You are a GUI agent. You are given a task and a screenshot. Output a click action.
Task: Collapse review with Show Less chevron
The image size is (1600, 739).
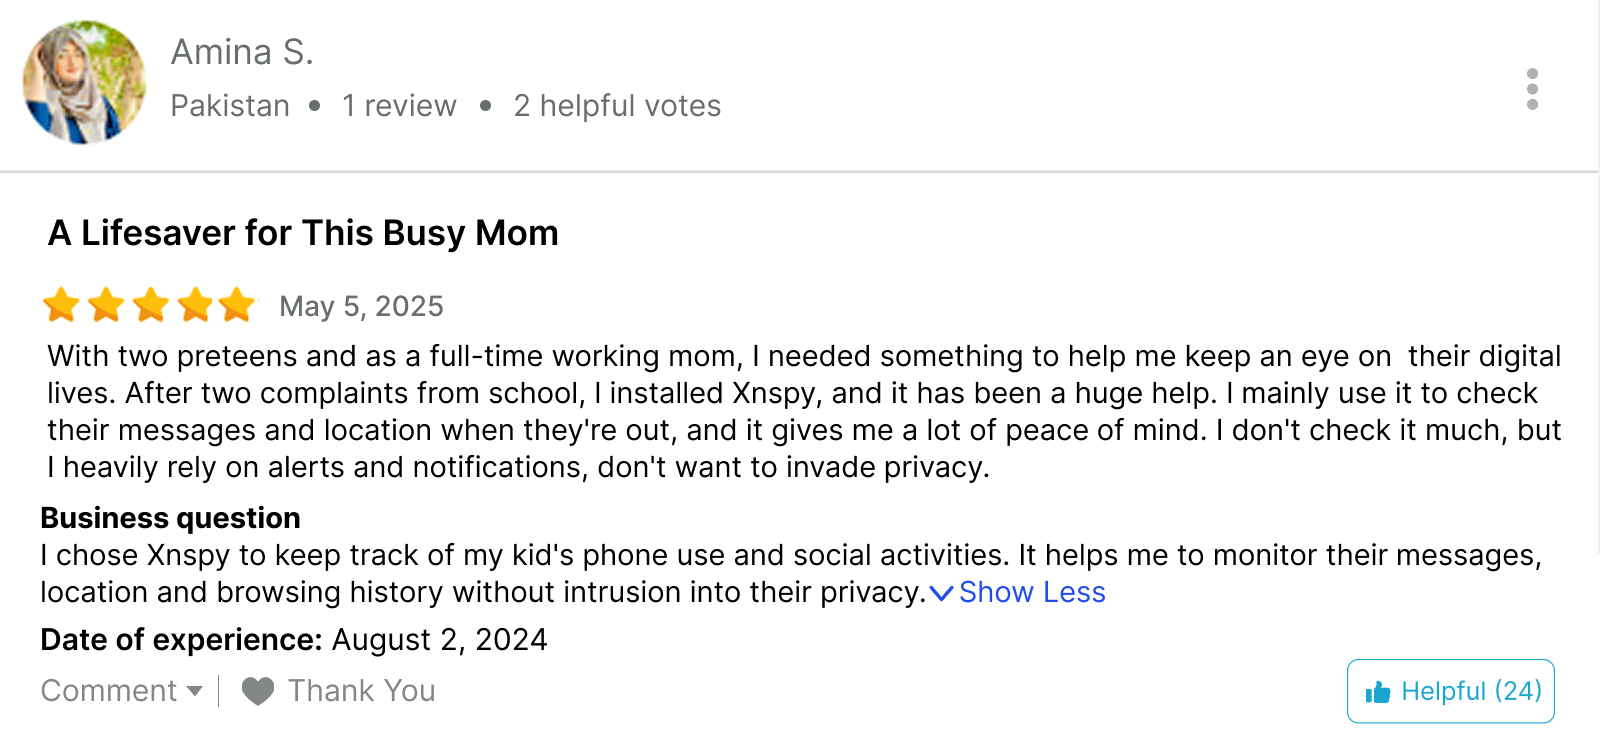pyautogui.click(x=941, y=593)
